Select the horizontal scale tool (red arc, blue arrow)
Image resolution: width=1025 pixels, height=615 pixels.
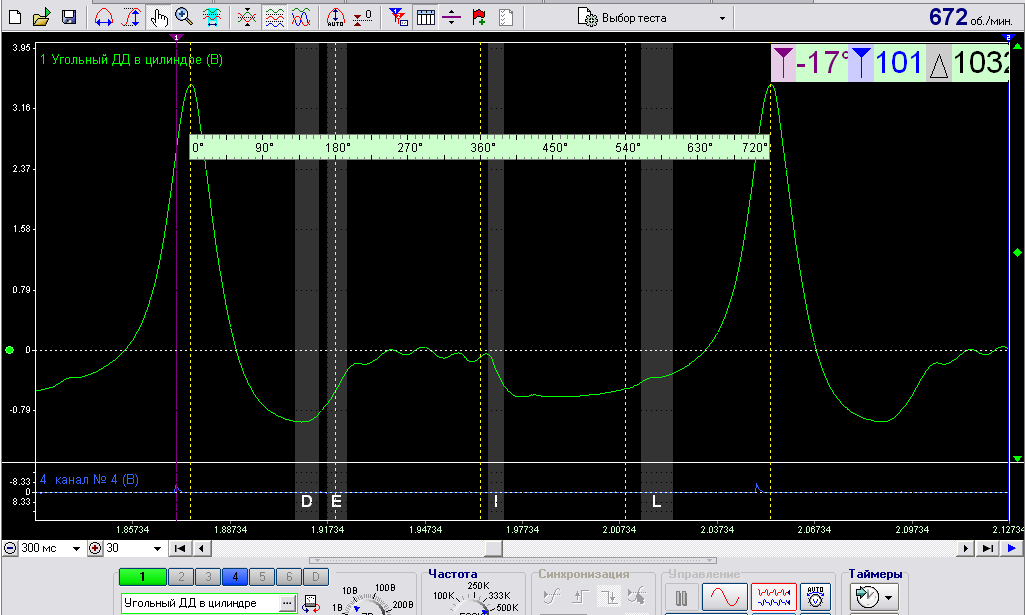tap(103, 17)
